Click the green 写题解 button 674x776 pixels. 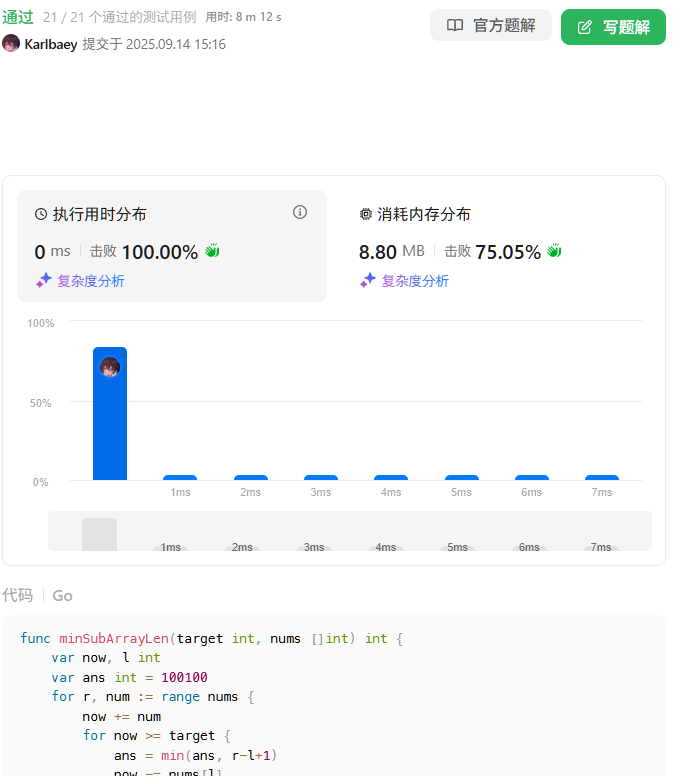(x=613, y=27)
